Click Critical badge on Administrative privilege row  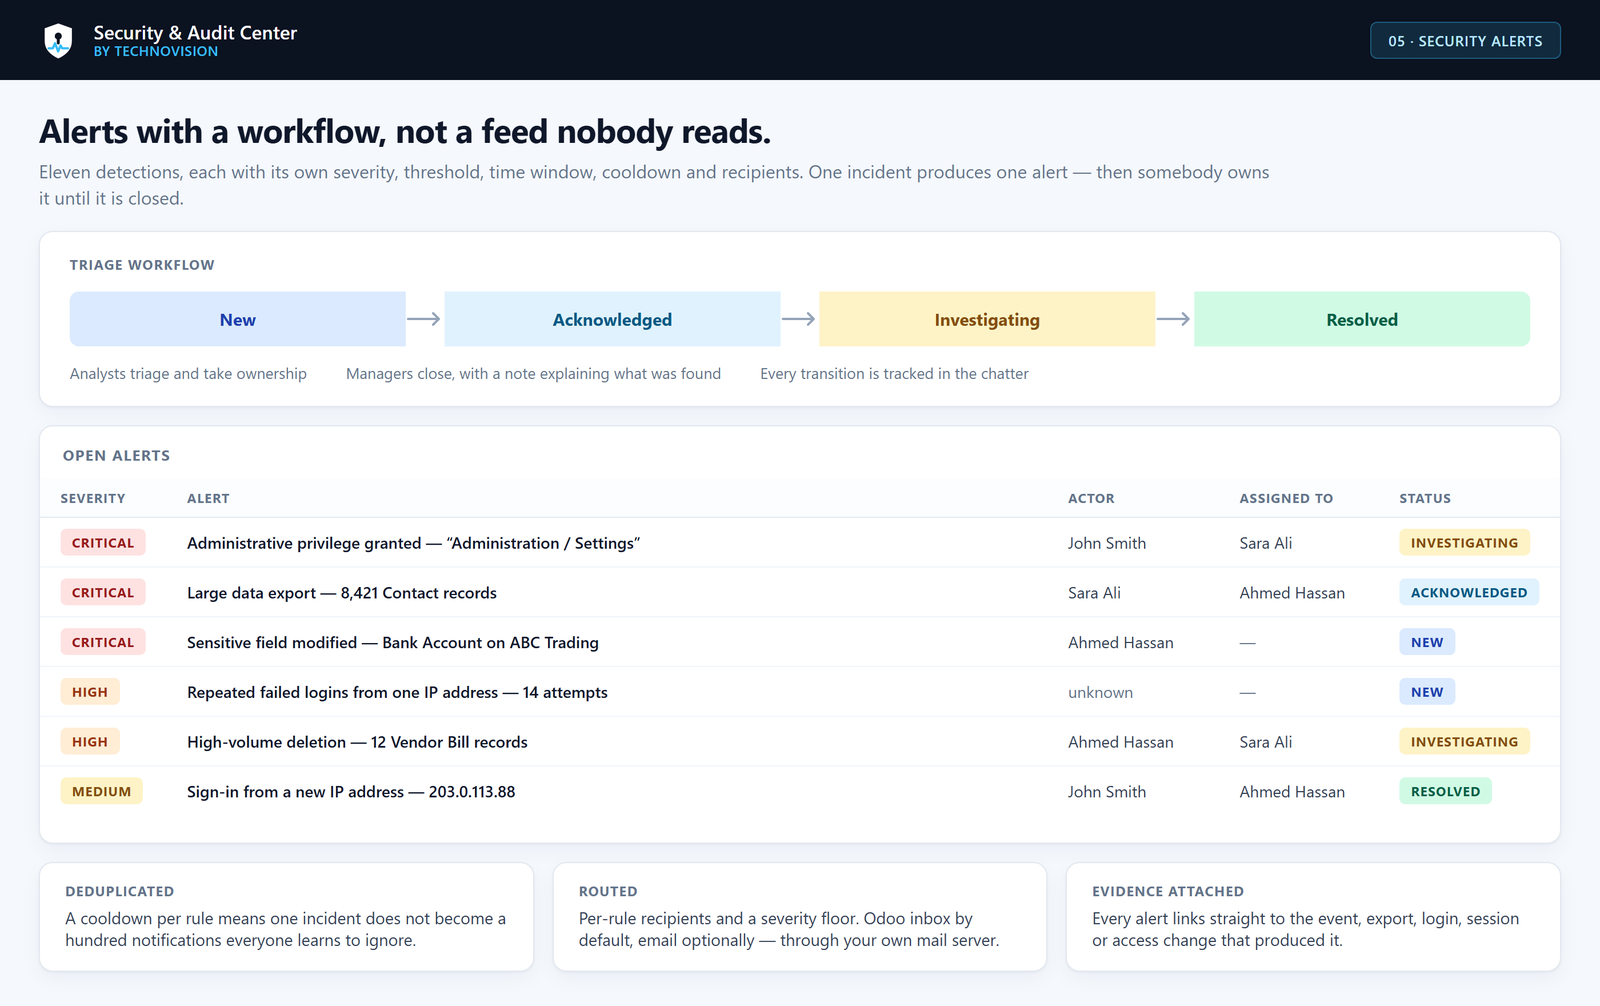coord(103,543)
